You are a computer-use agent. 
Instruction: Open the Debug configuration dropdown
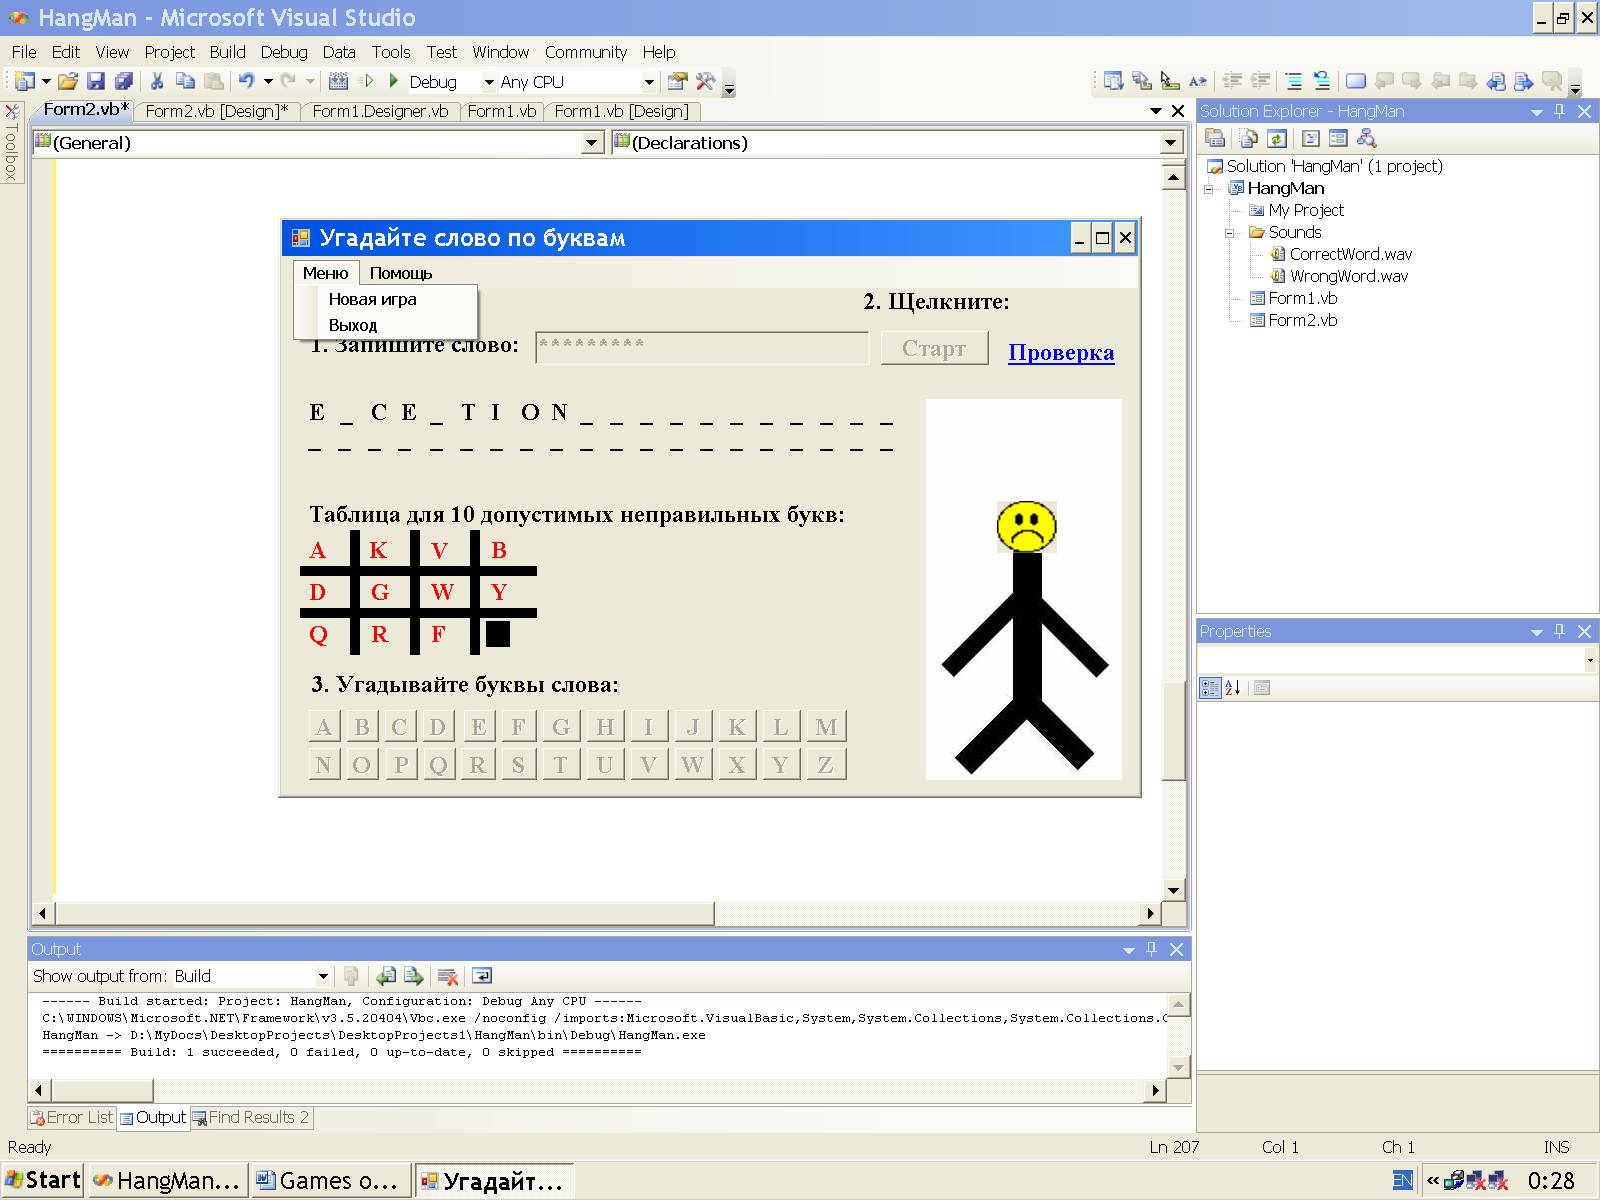click(x=488, y=82)
